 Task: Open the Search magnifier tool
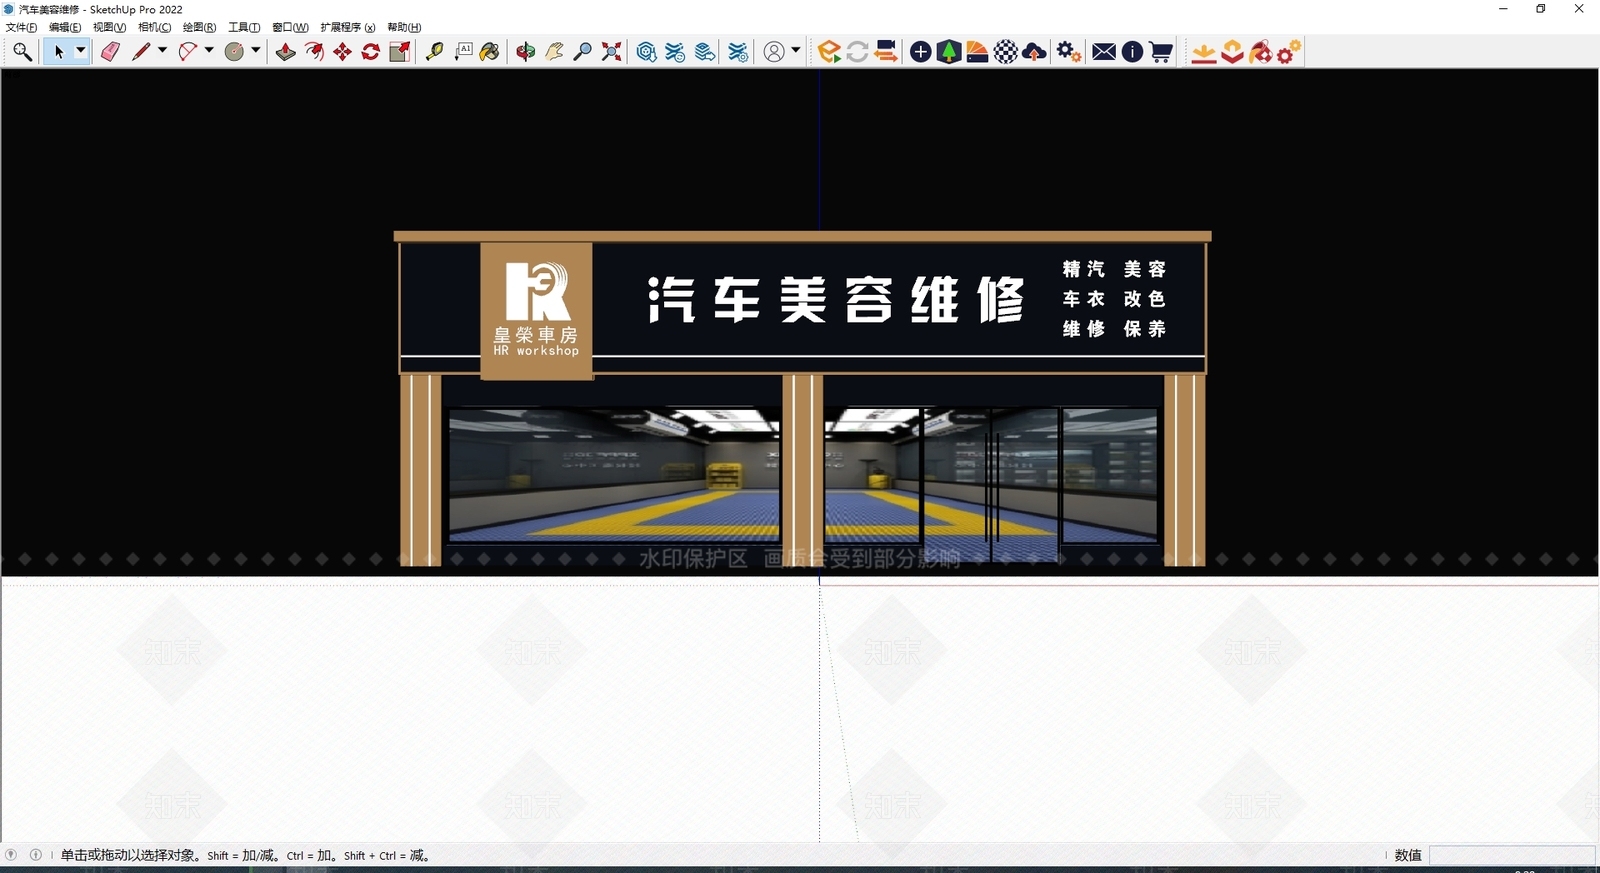click(22, 52)
